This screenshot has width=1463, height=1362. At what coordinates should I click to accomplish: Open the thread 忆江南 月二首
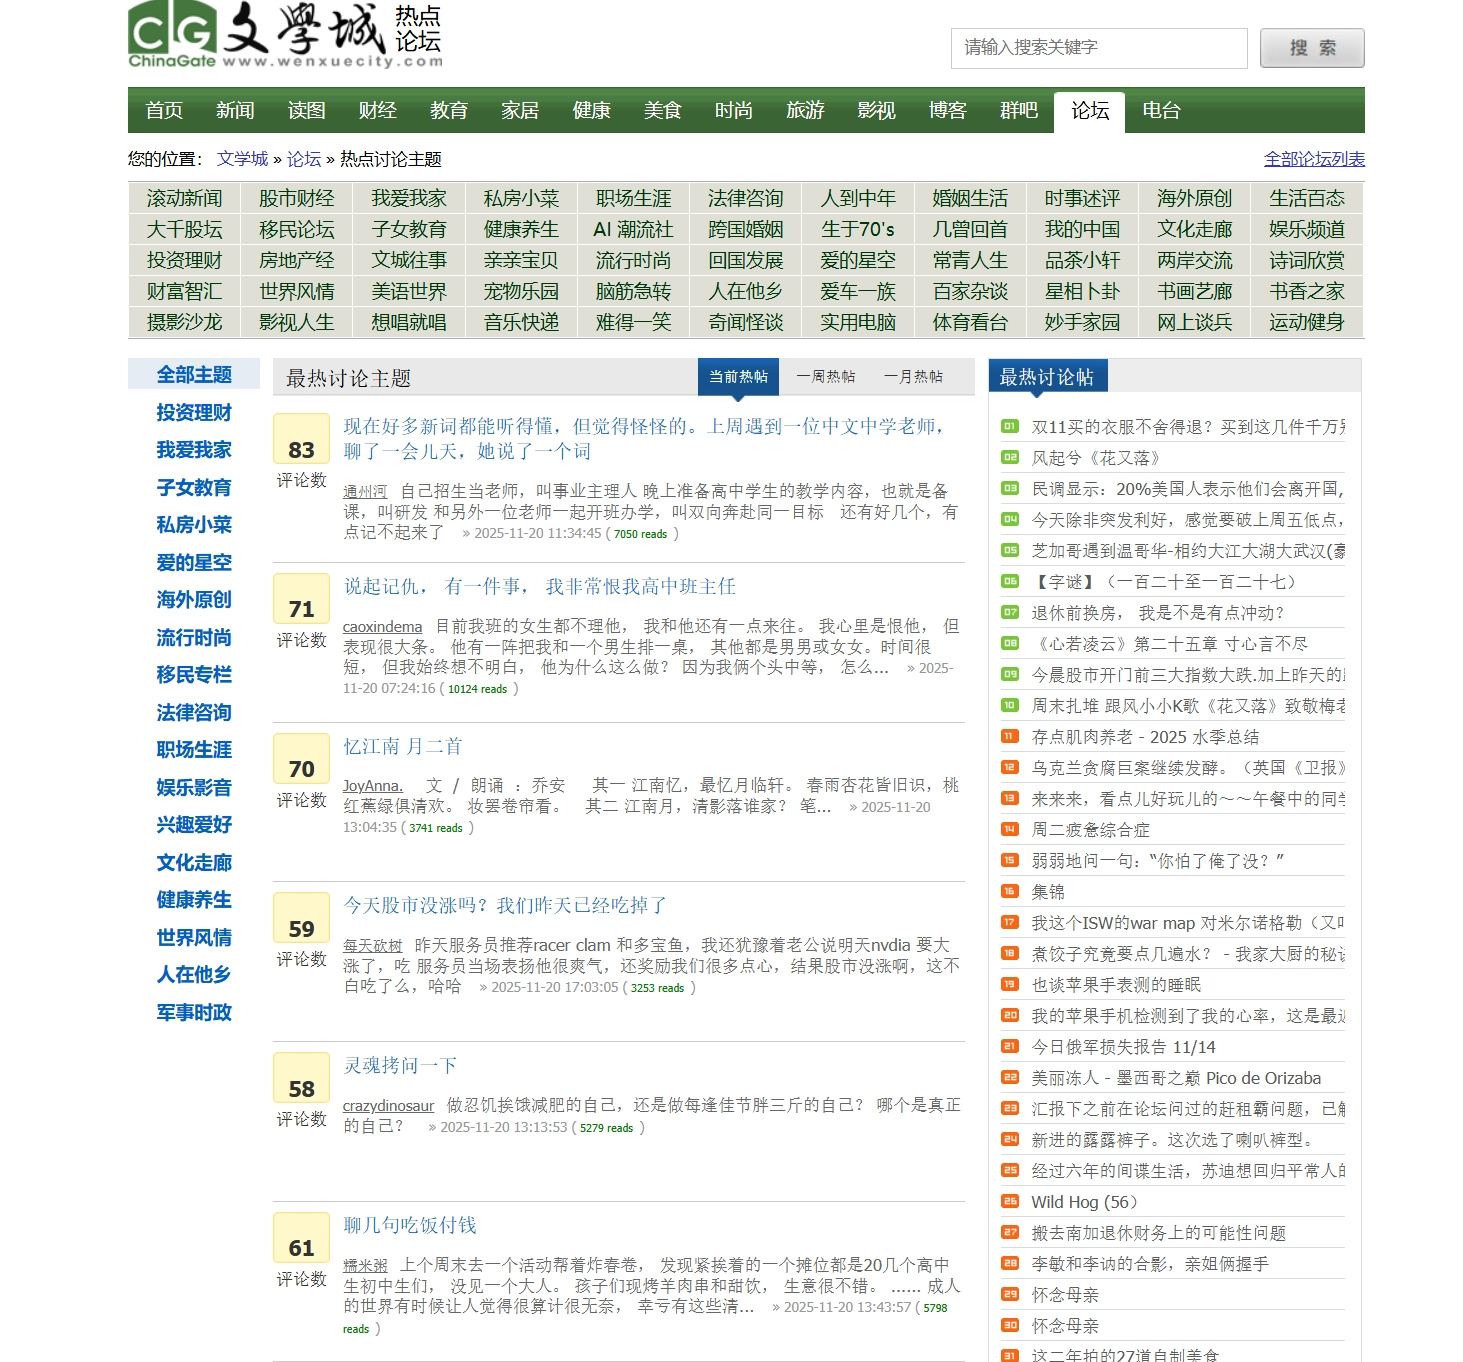[x=405, y=745]
